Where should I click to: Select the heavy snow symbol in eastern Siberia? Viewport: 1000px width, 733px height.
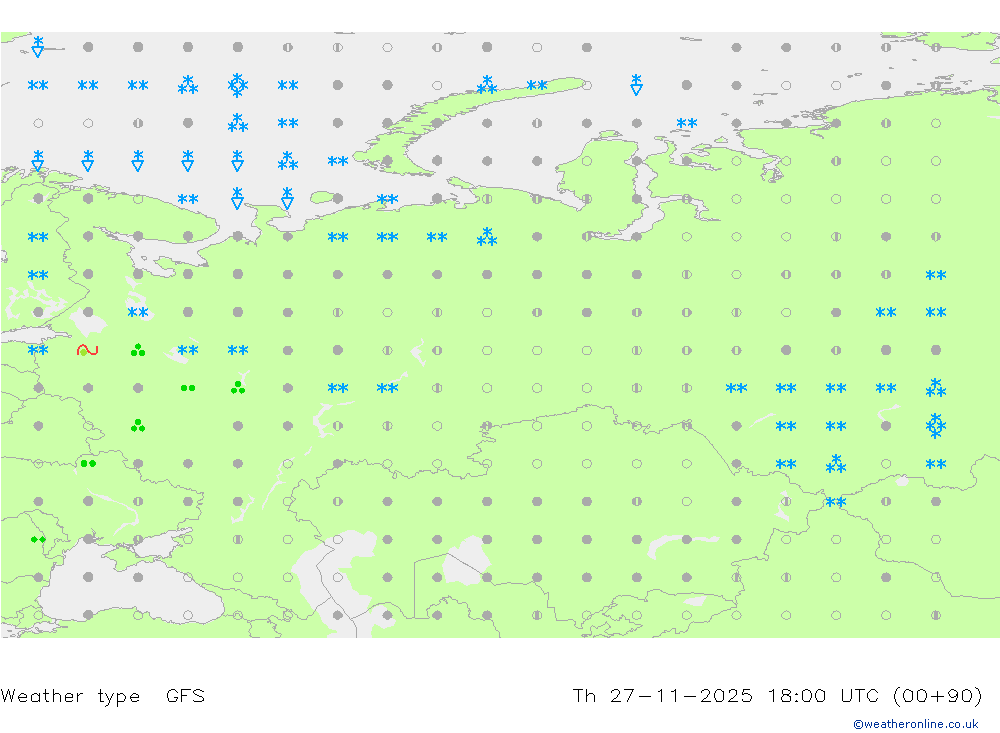[x=936, y=426]
